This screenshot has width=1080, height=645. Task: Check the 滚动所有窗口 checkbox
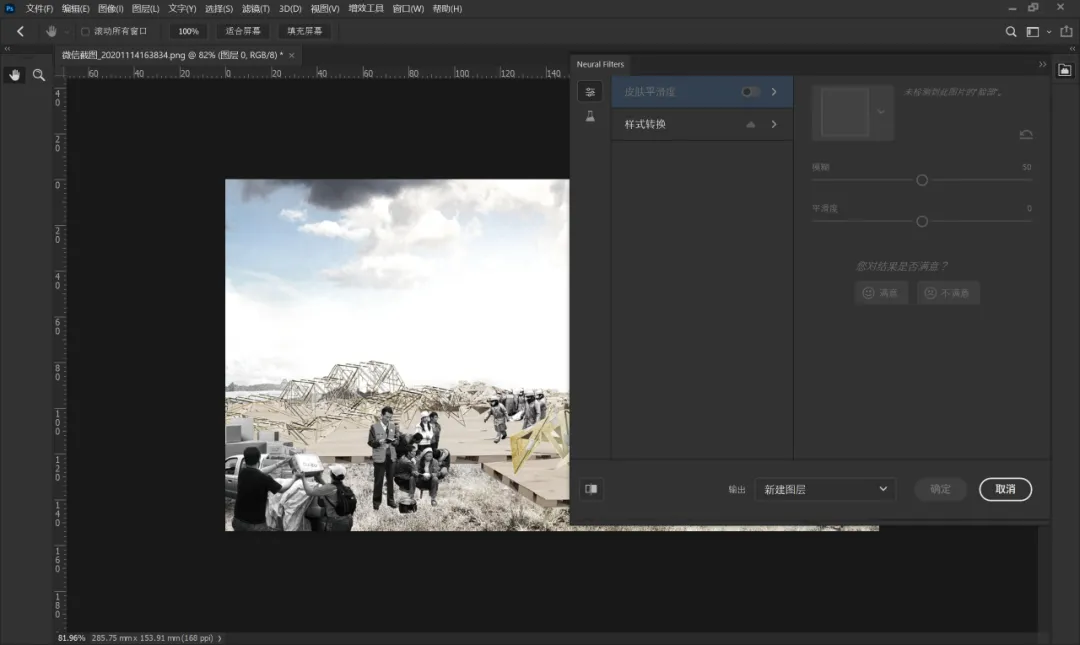click(85, 31)
